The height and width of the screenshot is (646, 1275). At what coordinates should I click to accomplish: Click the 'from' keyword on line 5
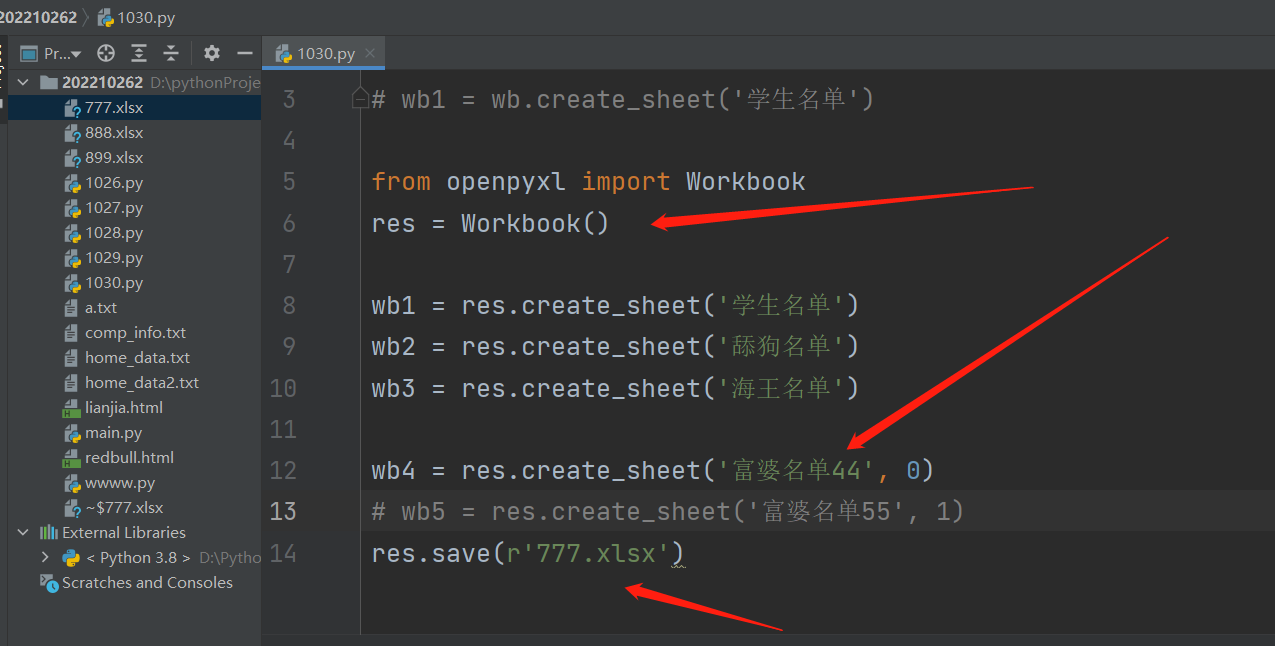(x=401, y=182)
